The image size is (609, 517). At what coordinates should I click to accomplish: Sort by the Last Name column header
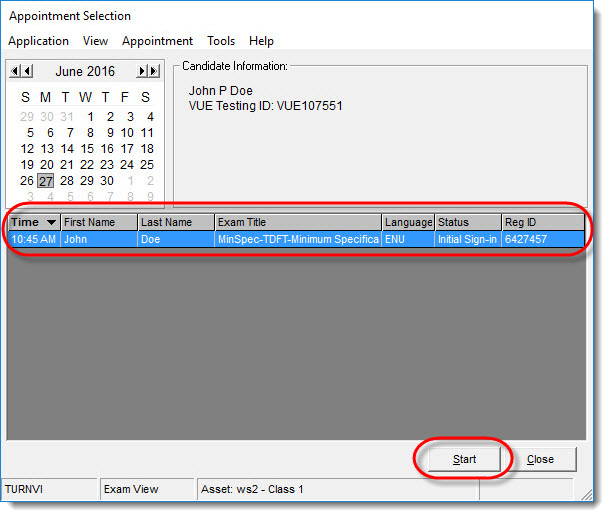point(176,222)
